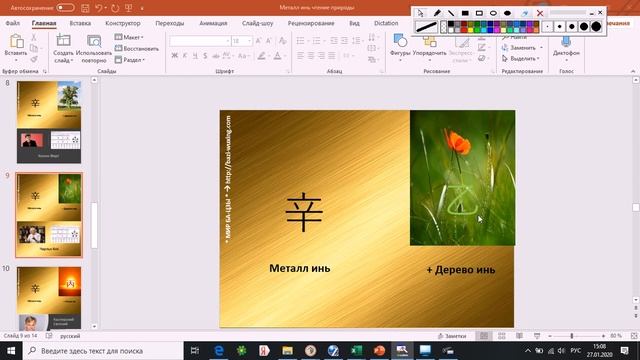The width and height of the screenshot is (640, 360).
Task: Toggle bold Ж formatting
Action: pos(175,56)
